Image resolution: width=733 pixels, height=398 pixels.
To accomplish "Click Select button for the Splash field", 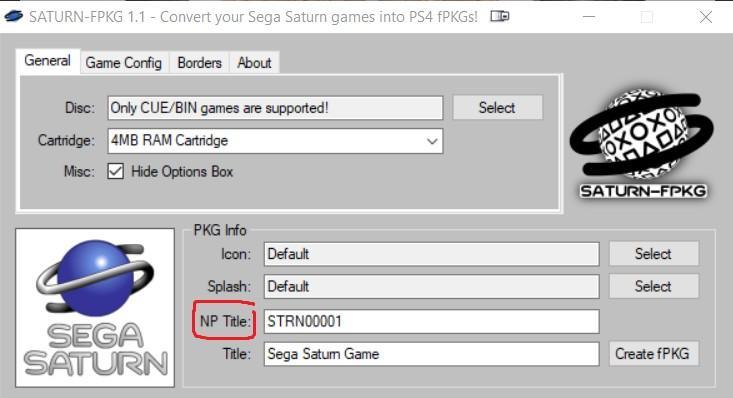I will click(x=654, y=286).
